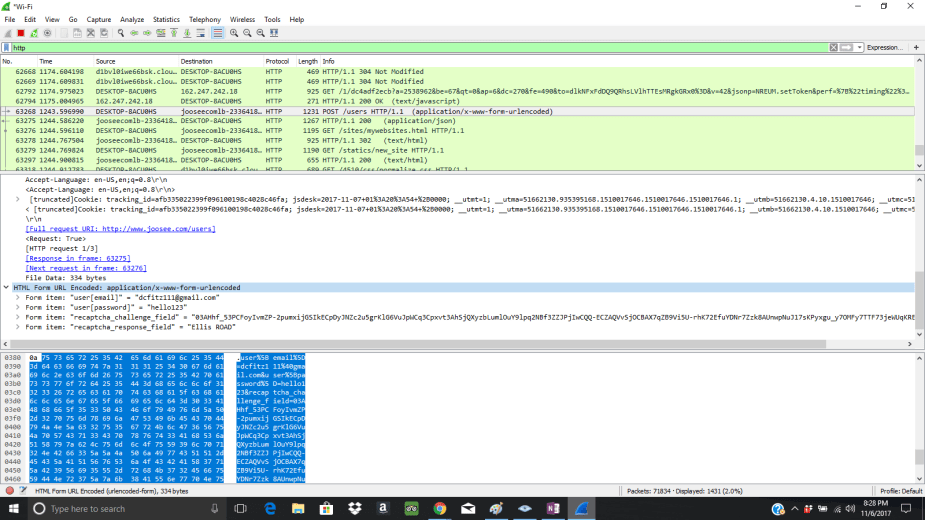Click the Expression... button
Viewport: 925px width, 520px height.
coord(884,47)
